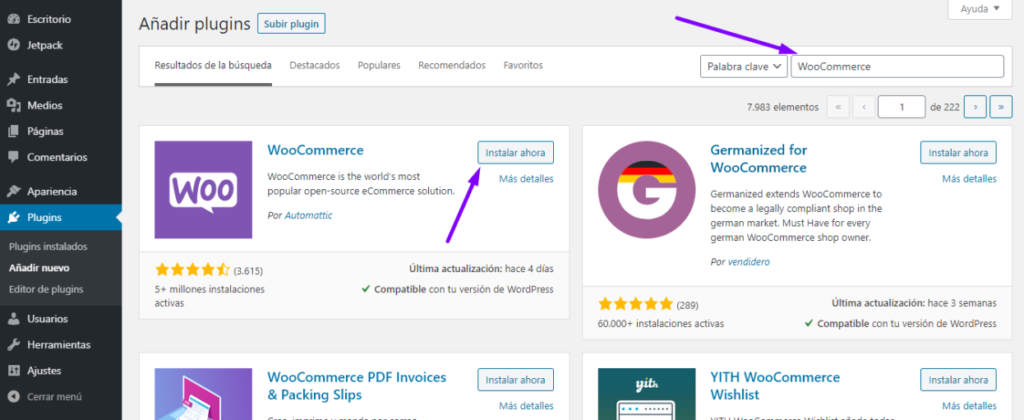Image resolution: width=1024 pixels, height=420 pixels.
Task: Open the Recomendados tab
Action: tap(452, 65)
